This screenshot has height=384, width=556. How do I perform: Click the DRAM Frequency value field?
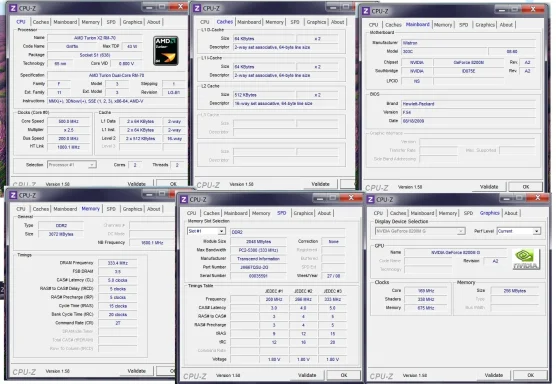(117, 263)
